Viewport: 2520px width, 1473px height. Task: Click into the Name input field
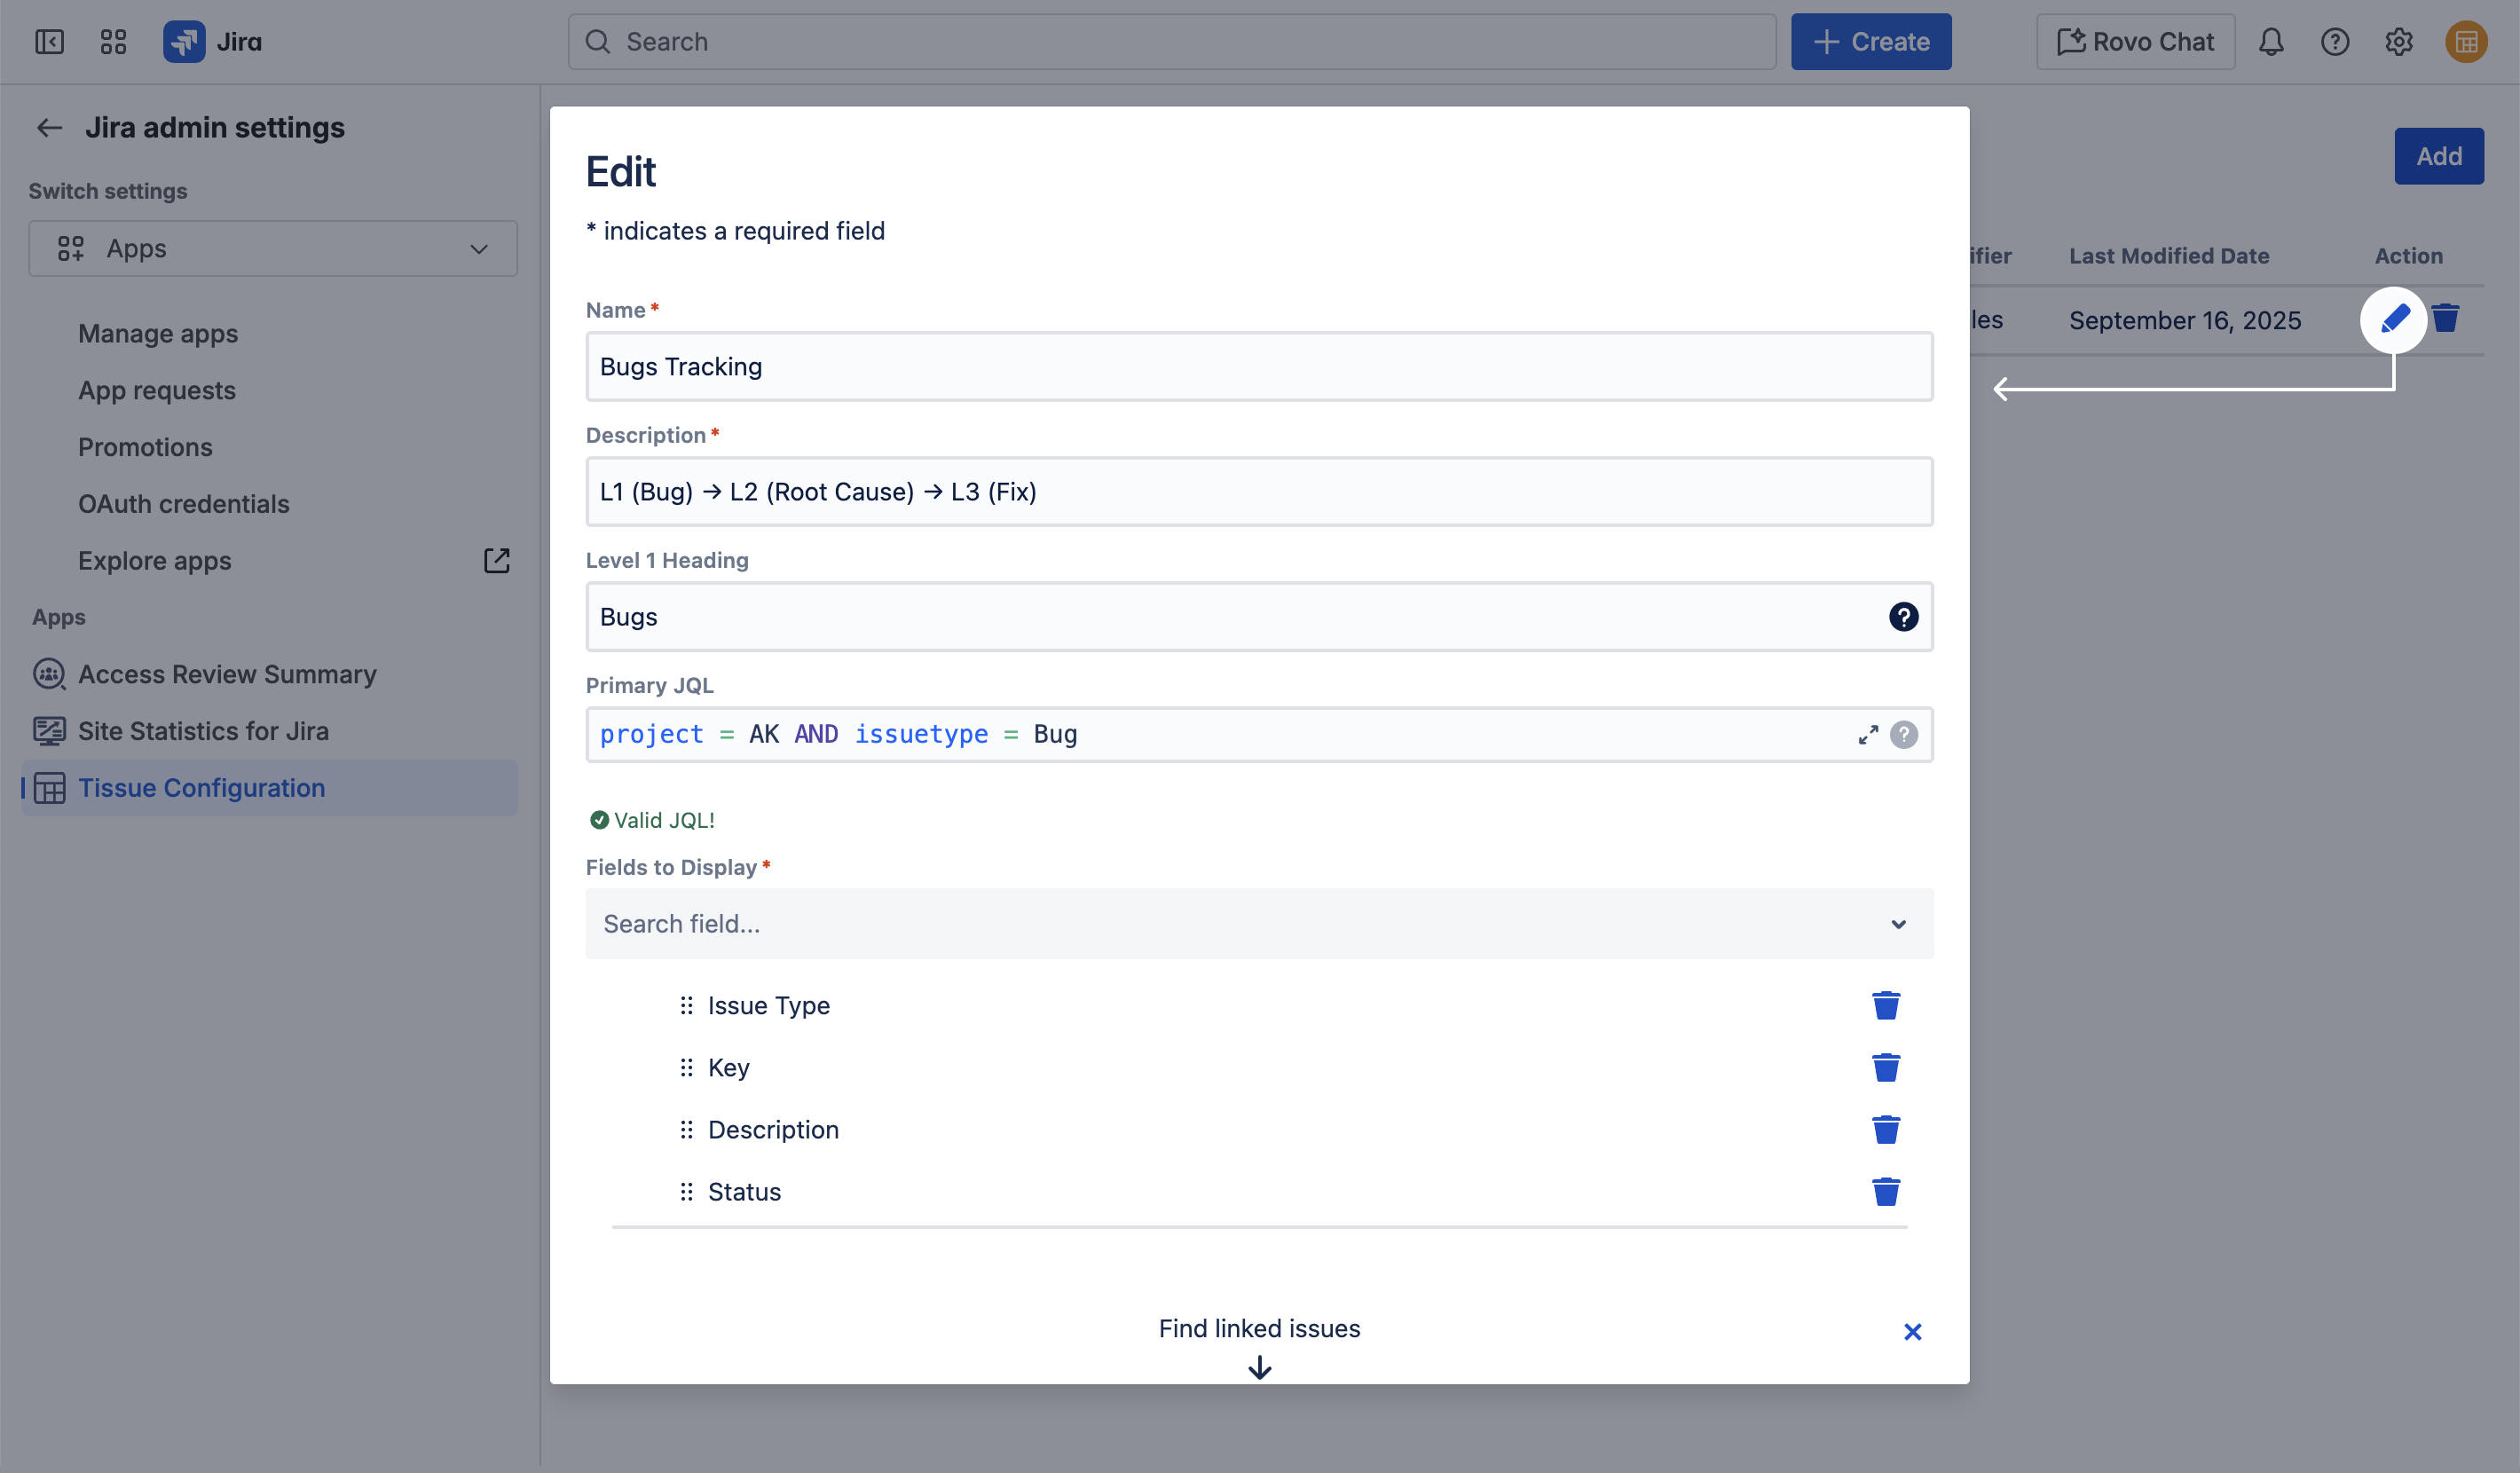click(x=1259, y=367)
